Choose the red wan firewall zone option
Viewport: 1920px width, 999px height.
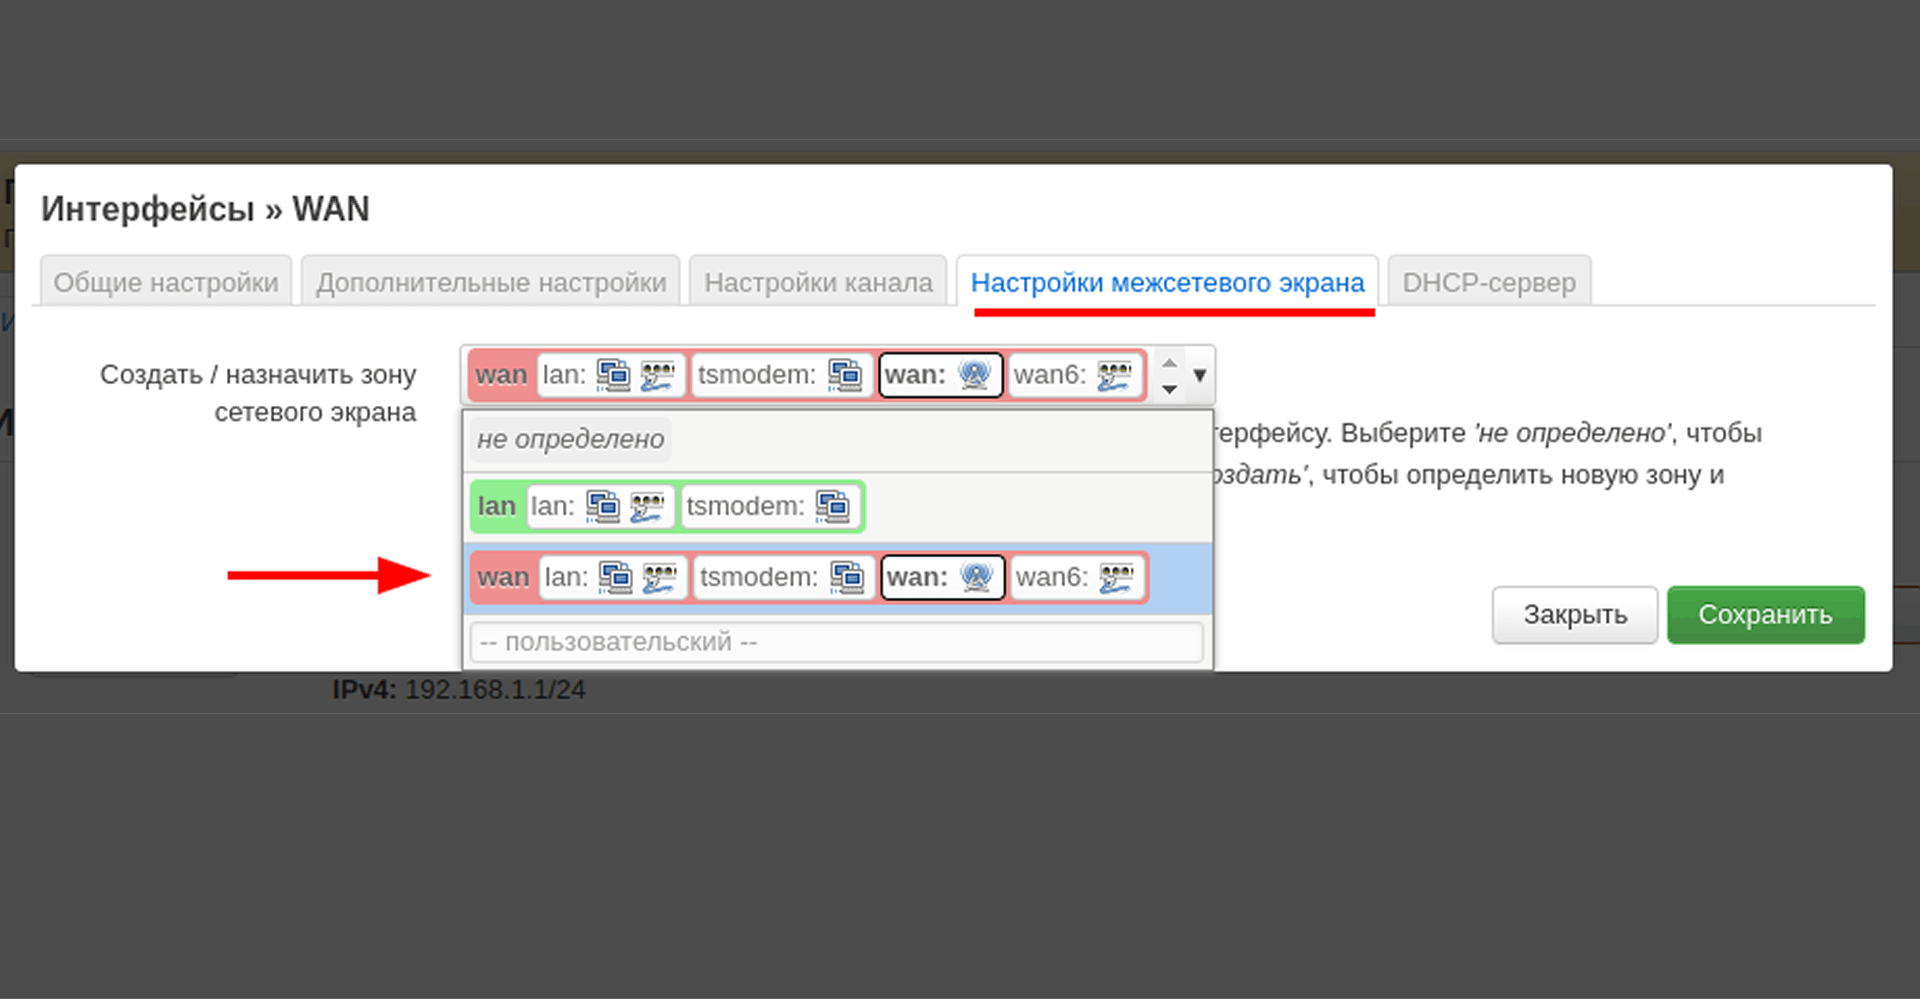coord(503,577)
